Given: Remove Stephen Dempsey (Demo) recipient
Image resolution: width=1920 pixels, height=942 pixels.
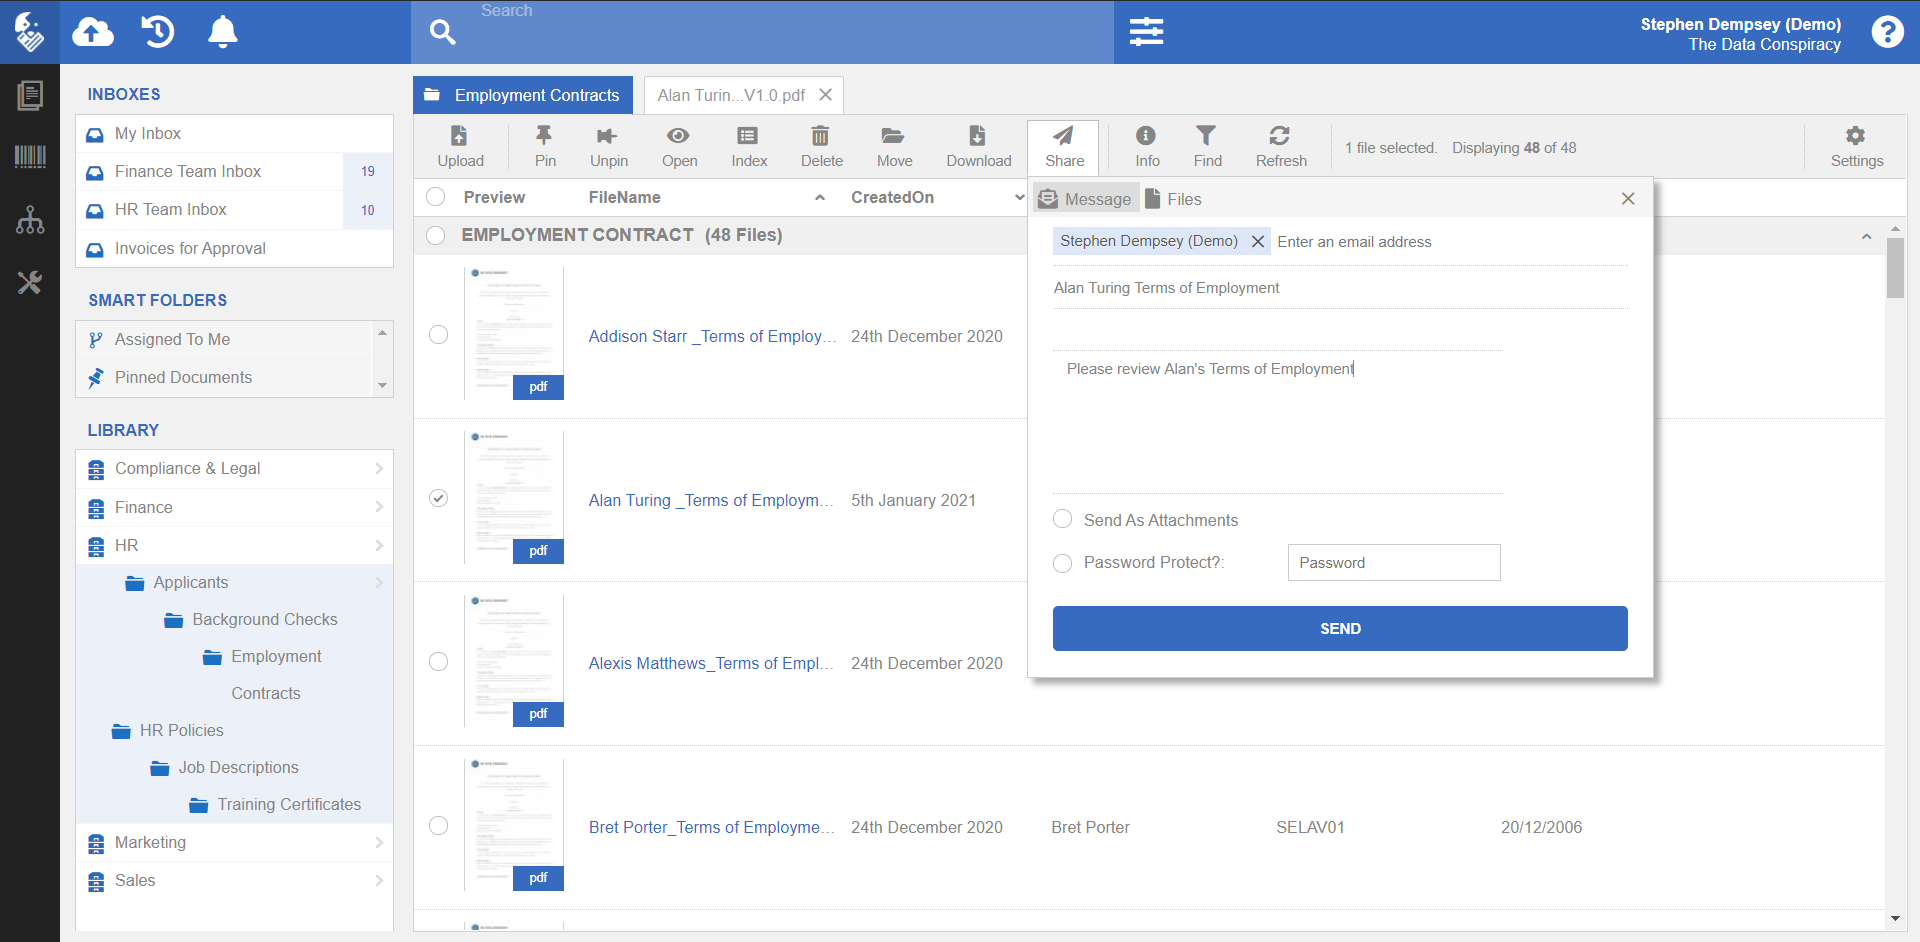Looking at the screenshot, I should 1258,241.
